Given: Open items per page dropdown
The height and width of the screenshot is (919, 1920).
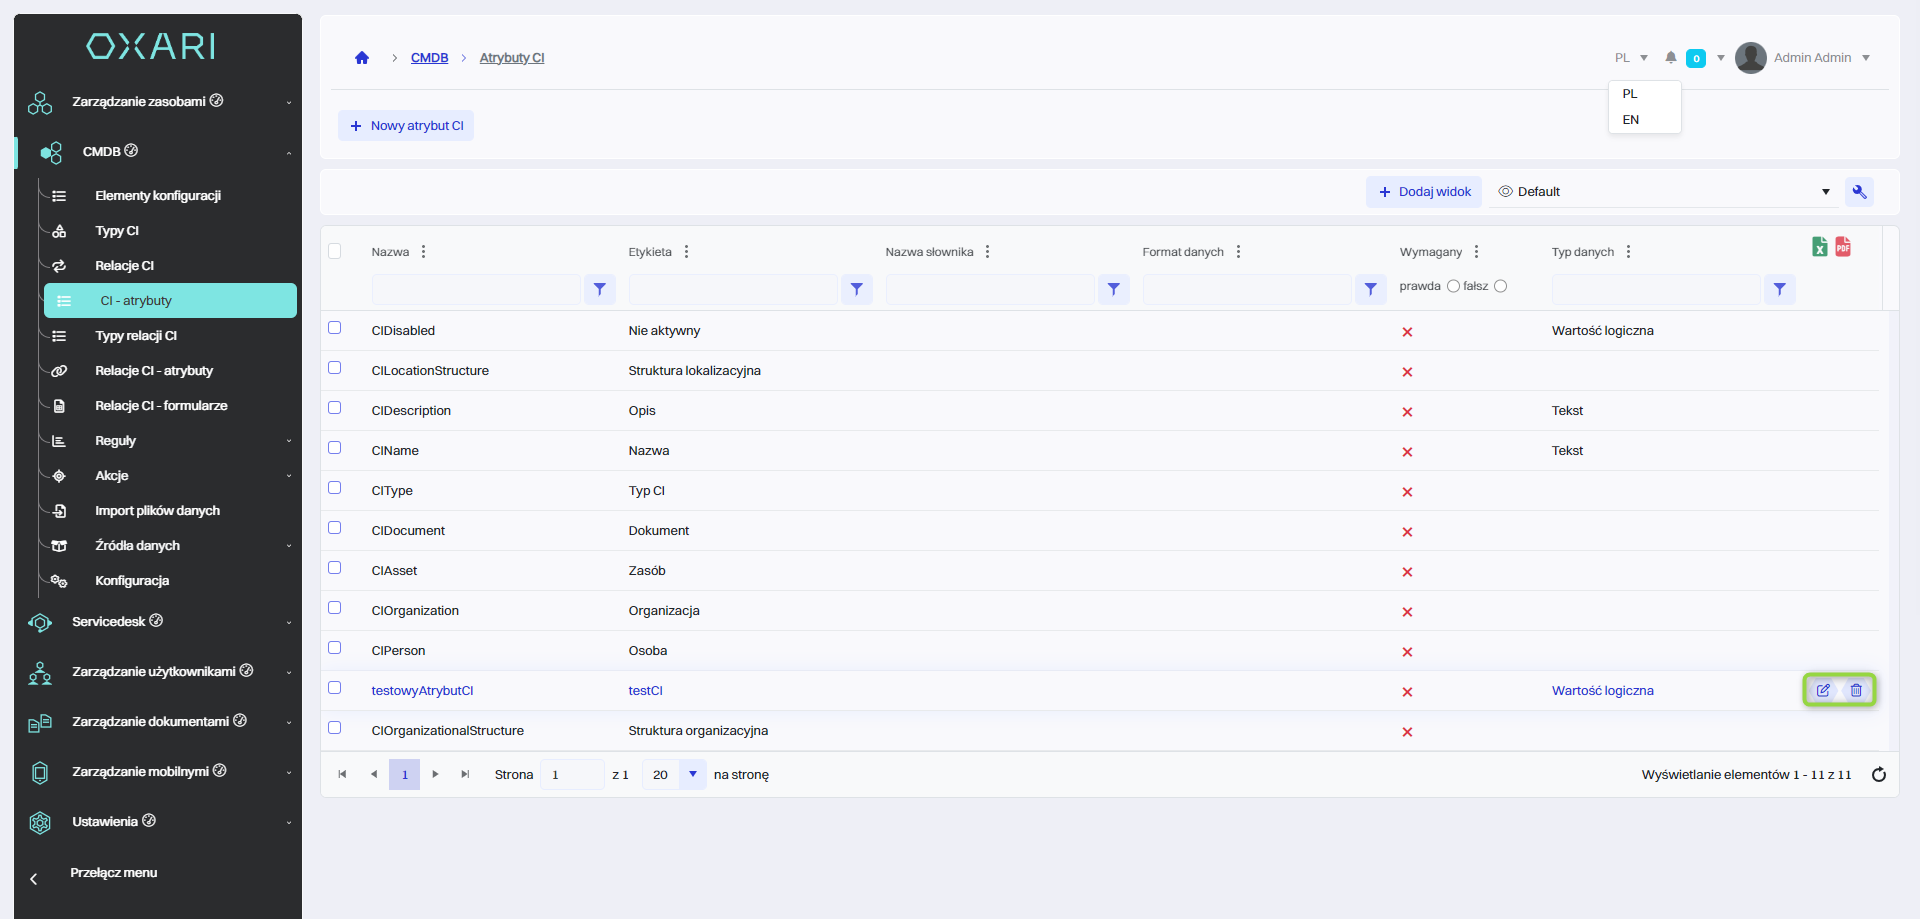Looking at the screenshot, I should click(x=692, y=775).
